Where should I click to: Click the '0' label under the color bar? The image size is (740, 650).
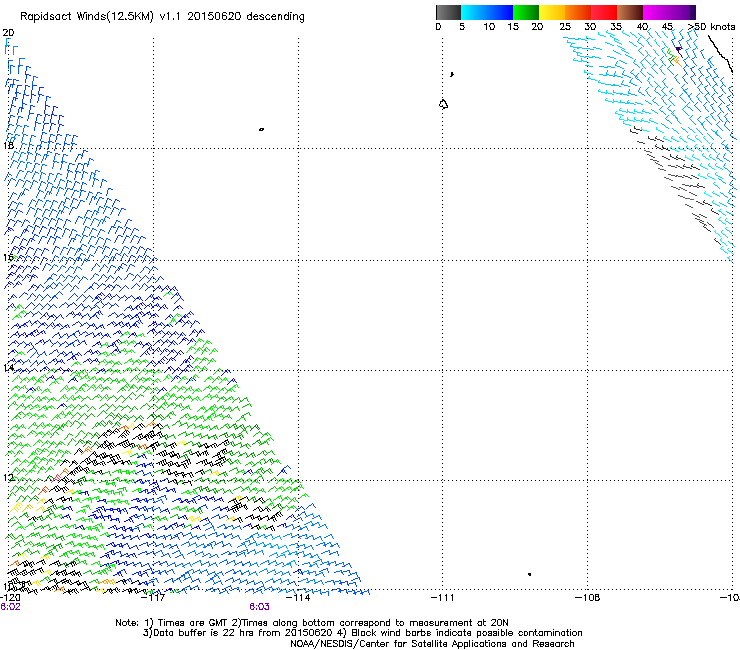point(438,27)
